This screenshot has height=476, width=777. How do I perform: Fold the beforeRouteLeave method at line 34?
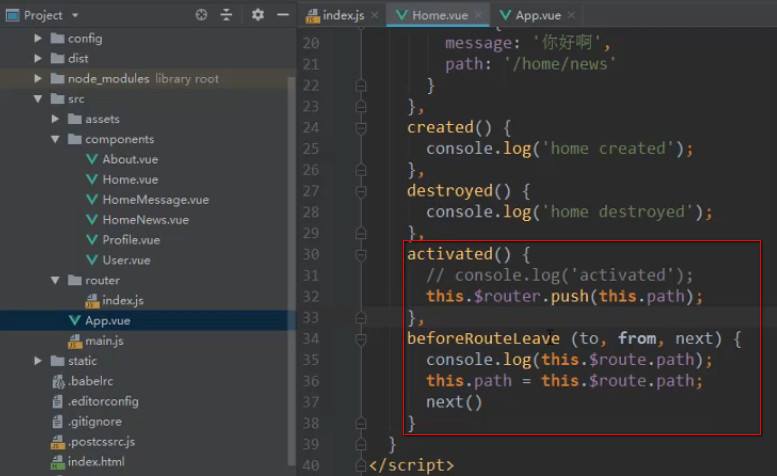(361, 339)
